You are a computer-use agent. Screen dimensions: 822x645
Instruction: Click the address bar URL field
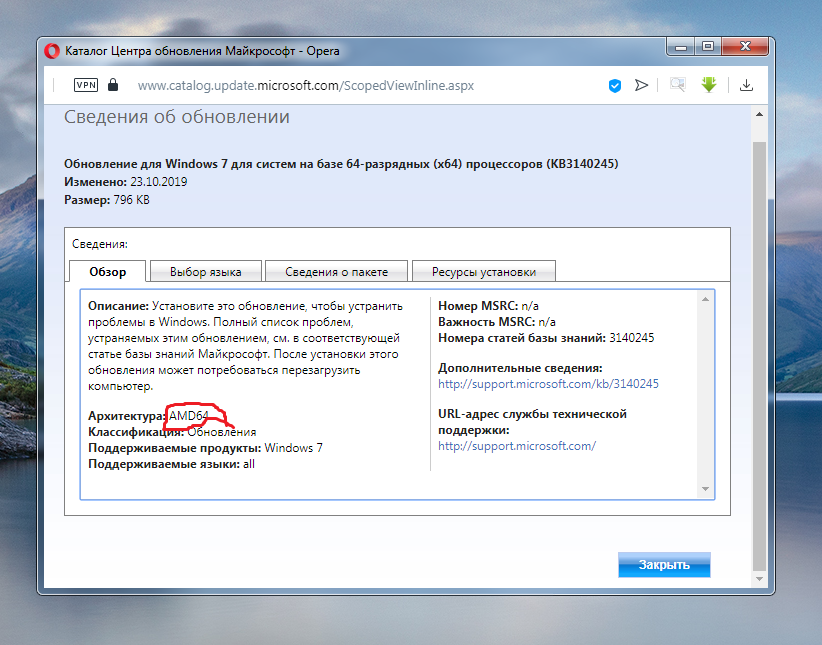306,85
